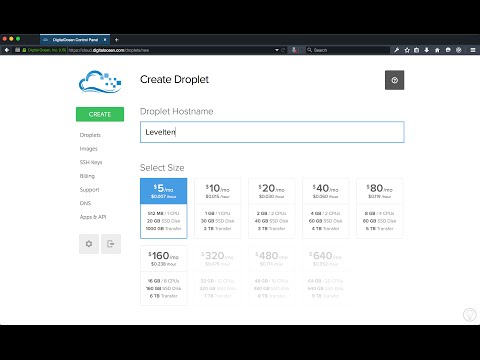
Task: Go to browser home page icon
Action: [437, 50]
